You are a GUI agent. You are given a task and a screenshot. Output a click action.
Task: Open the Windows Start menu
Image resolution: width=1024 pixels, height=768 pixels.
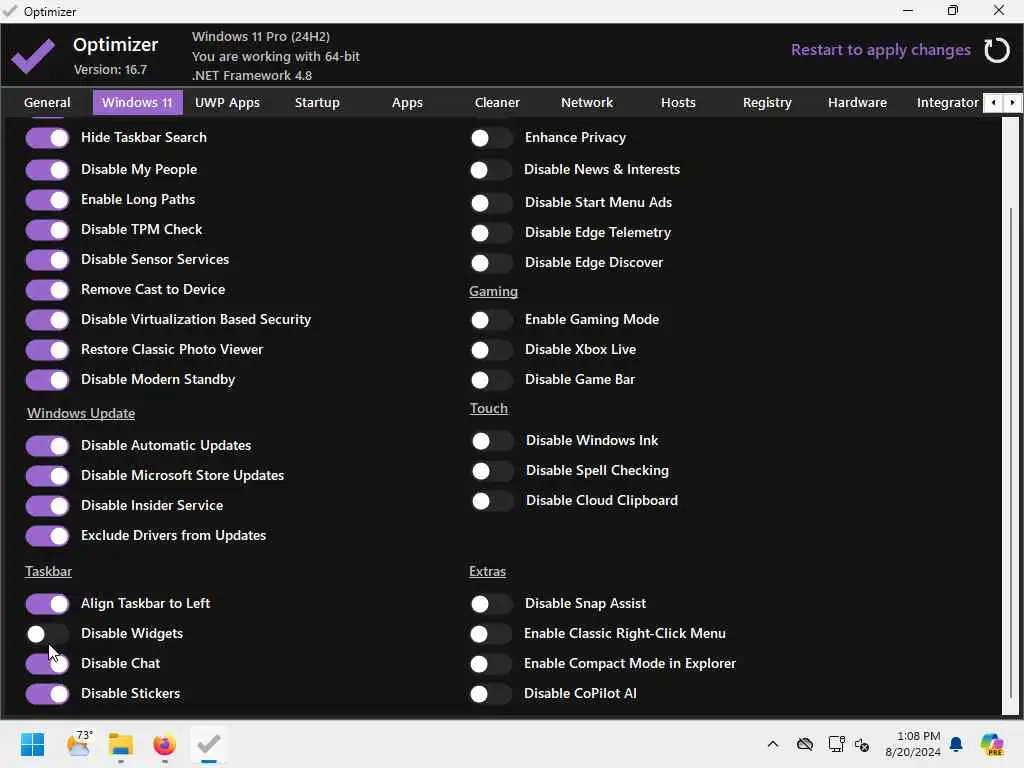click(x=32, y=744)
